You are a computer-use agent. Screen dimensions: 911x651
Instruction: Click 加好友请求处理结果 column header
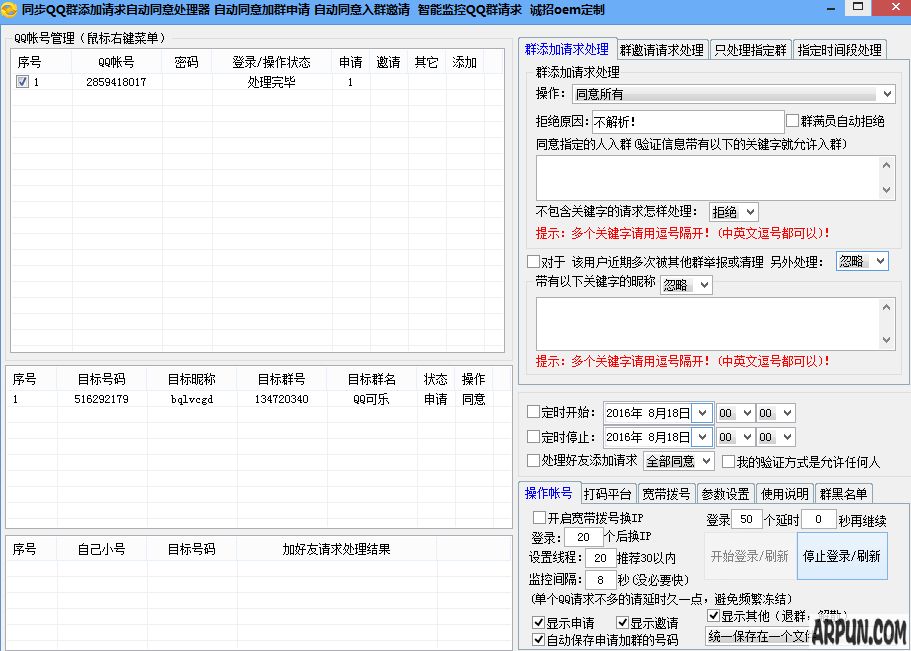[336, 549]
